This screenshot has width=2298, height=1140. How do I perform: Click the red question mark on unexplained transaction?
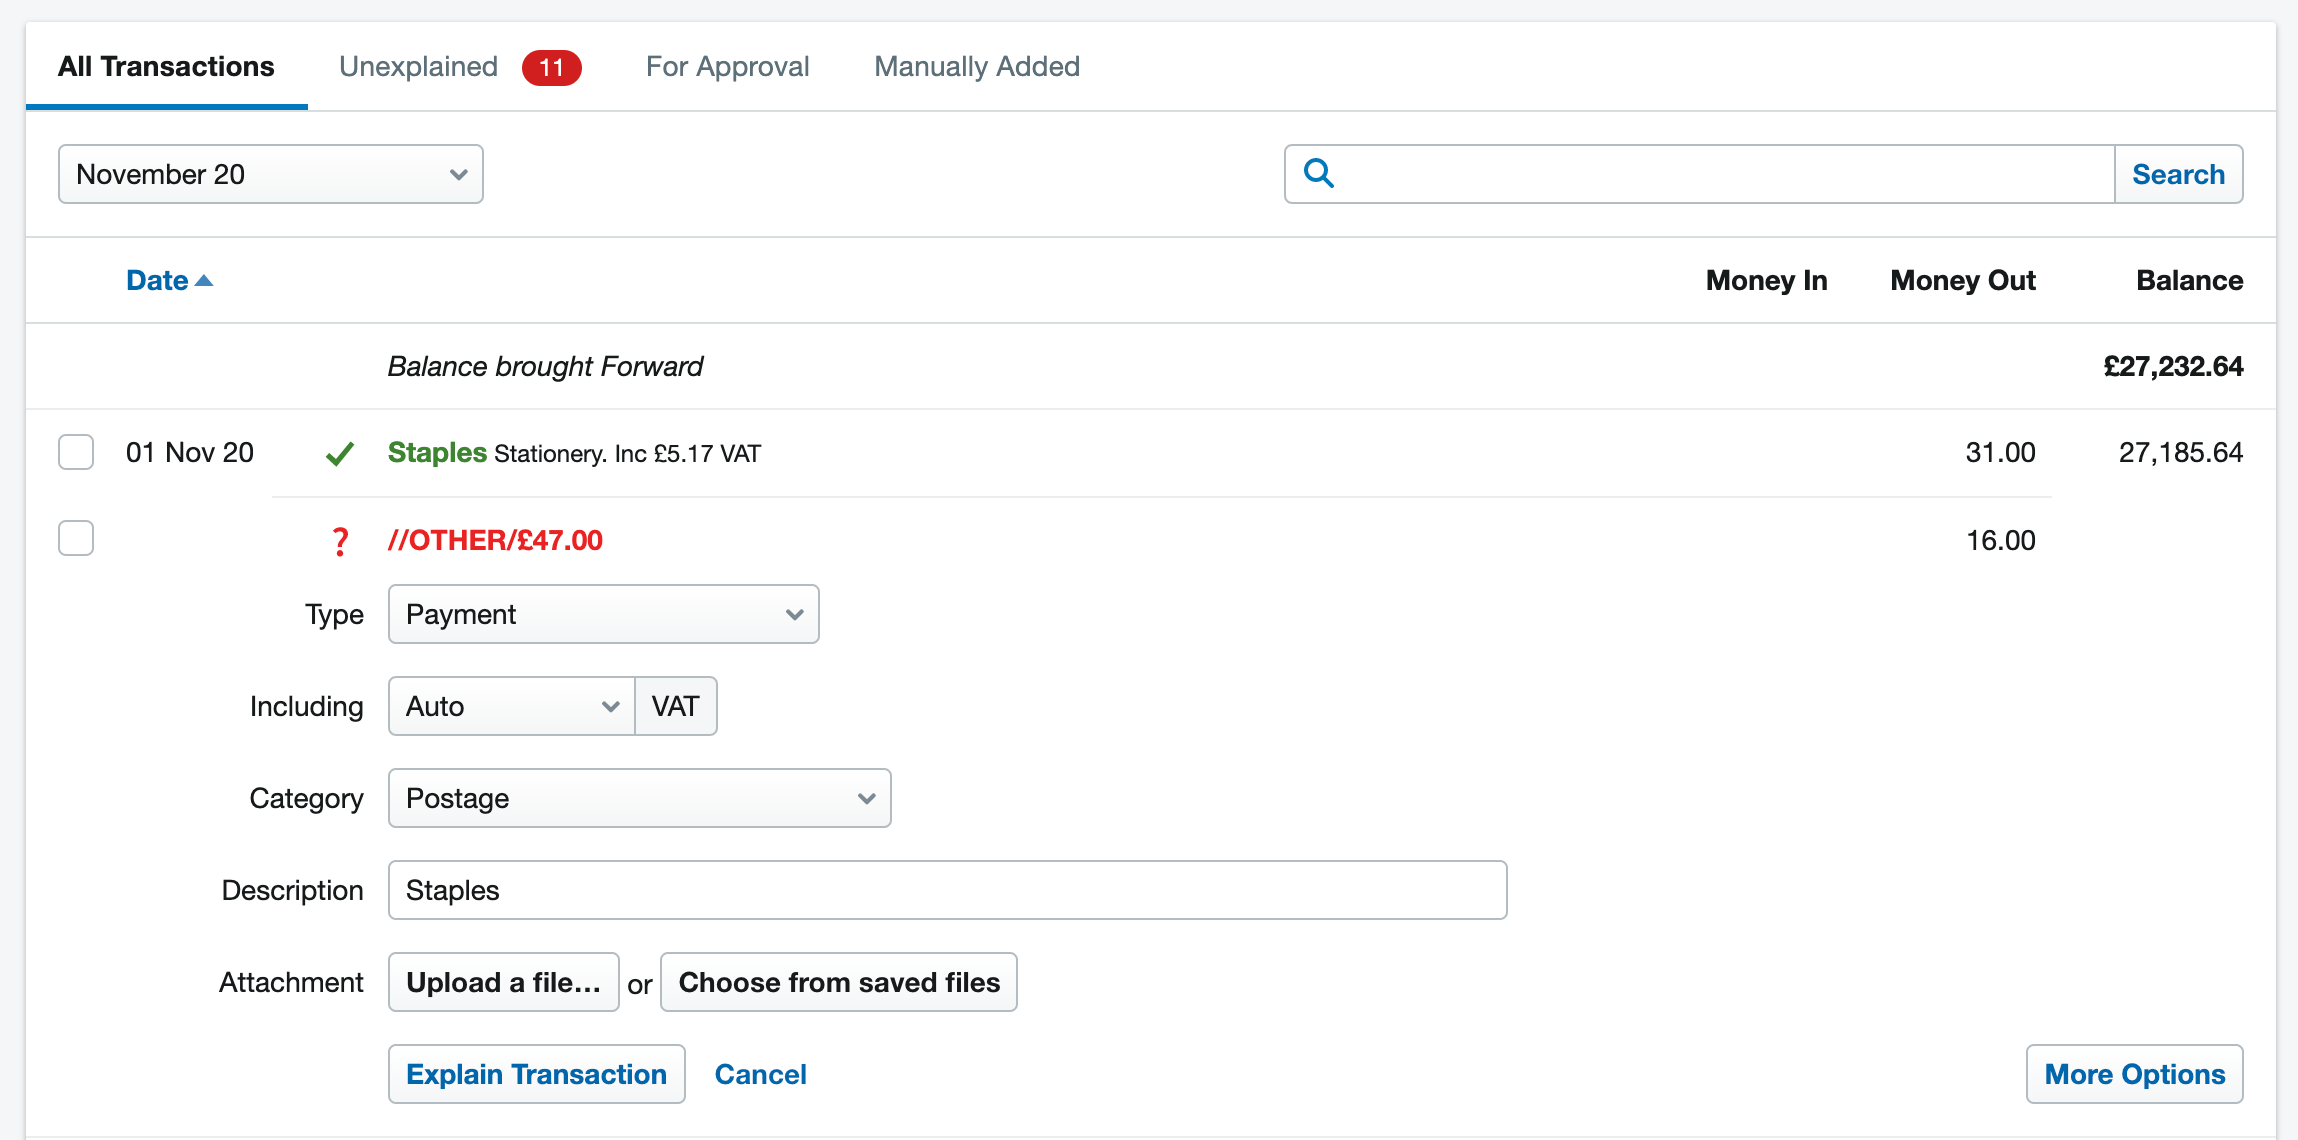coord(340,540)
